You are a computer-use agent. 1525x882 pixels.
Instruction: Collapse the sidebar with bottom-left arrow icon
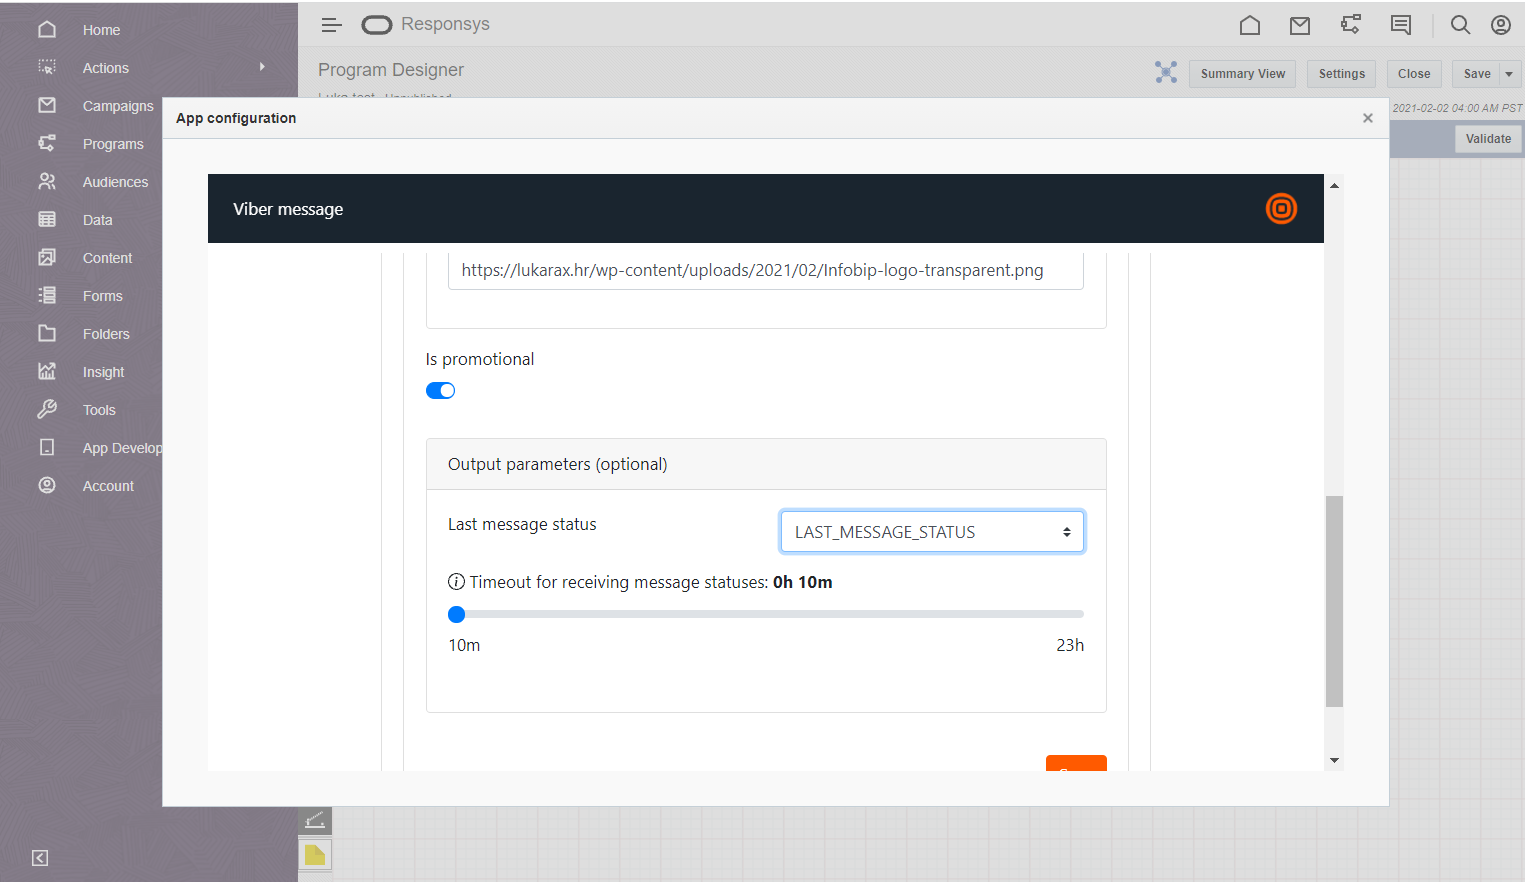pyautogui.click(x=40, y=858)
